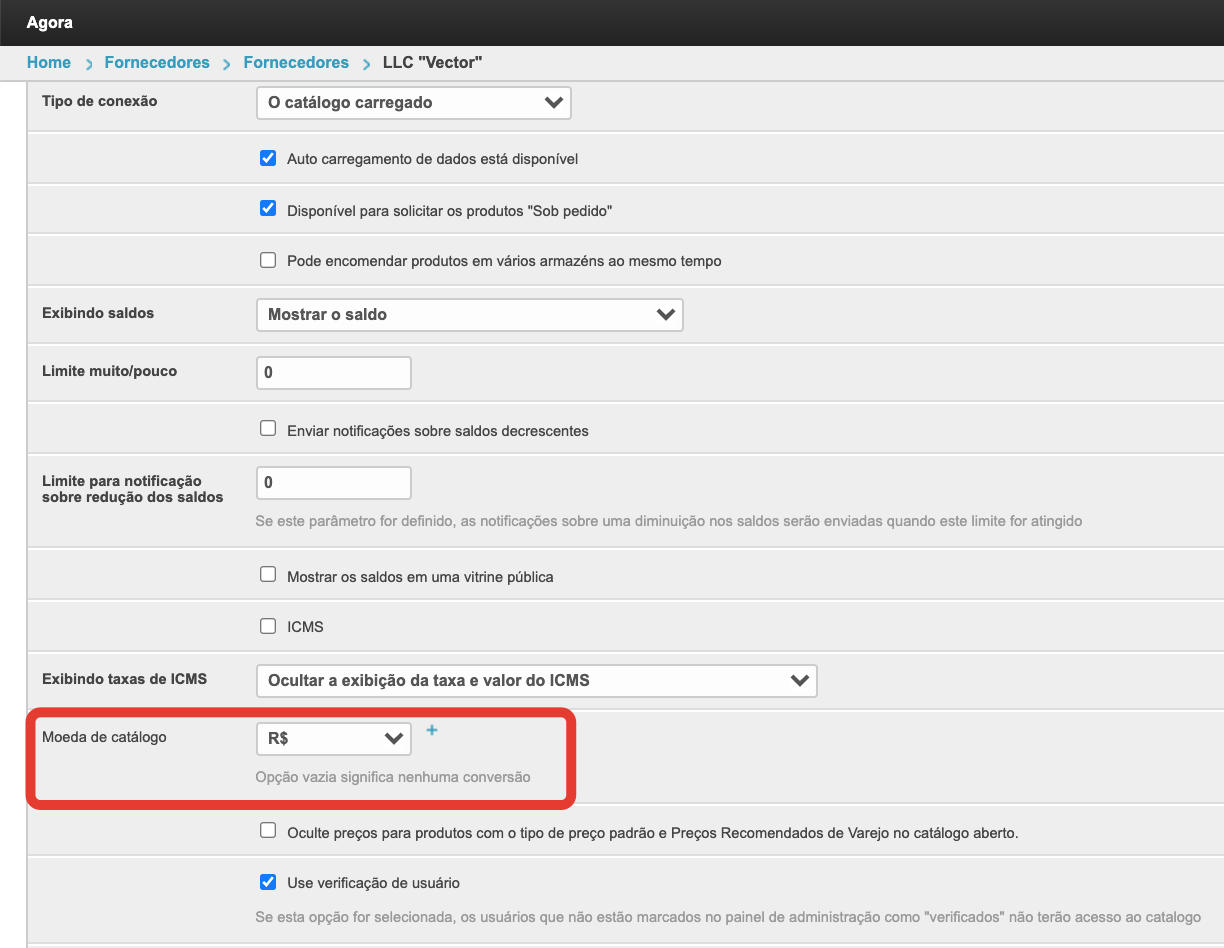Image resolution: width=1224 pixels, height=948 pixels.
Task: Uncheck Use verificação de usuário
Action: [268, 882]
